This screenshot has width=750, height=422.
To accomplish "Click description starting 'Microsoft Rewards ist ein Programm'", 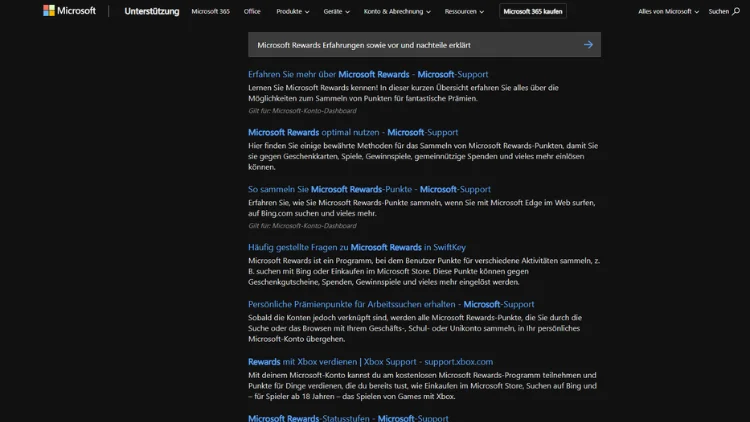I will click(x=424, y=271).
